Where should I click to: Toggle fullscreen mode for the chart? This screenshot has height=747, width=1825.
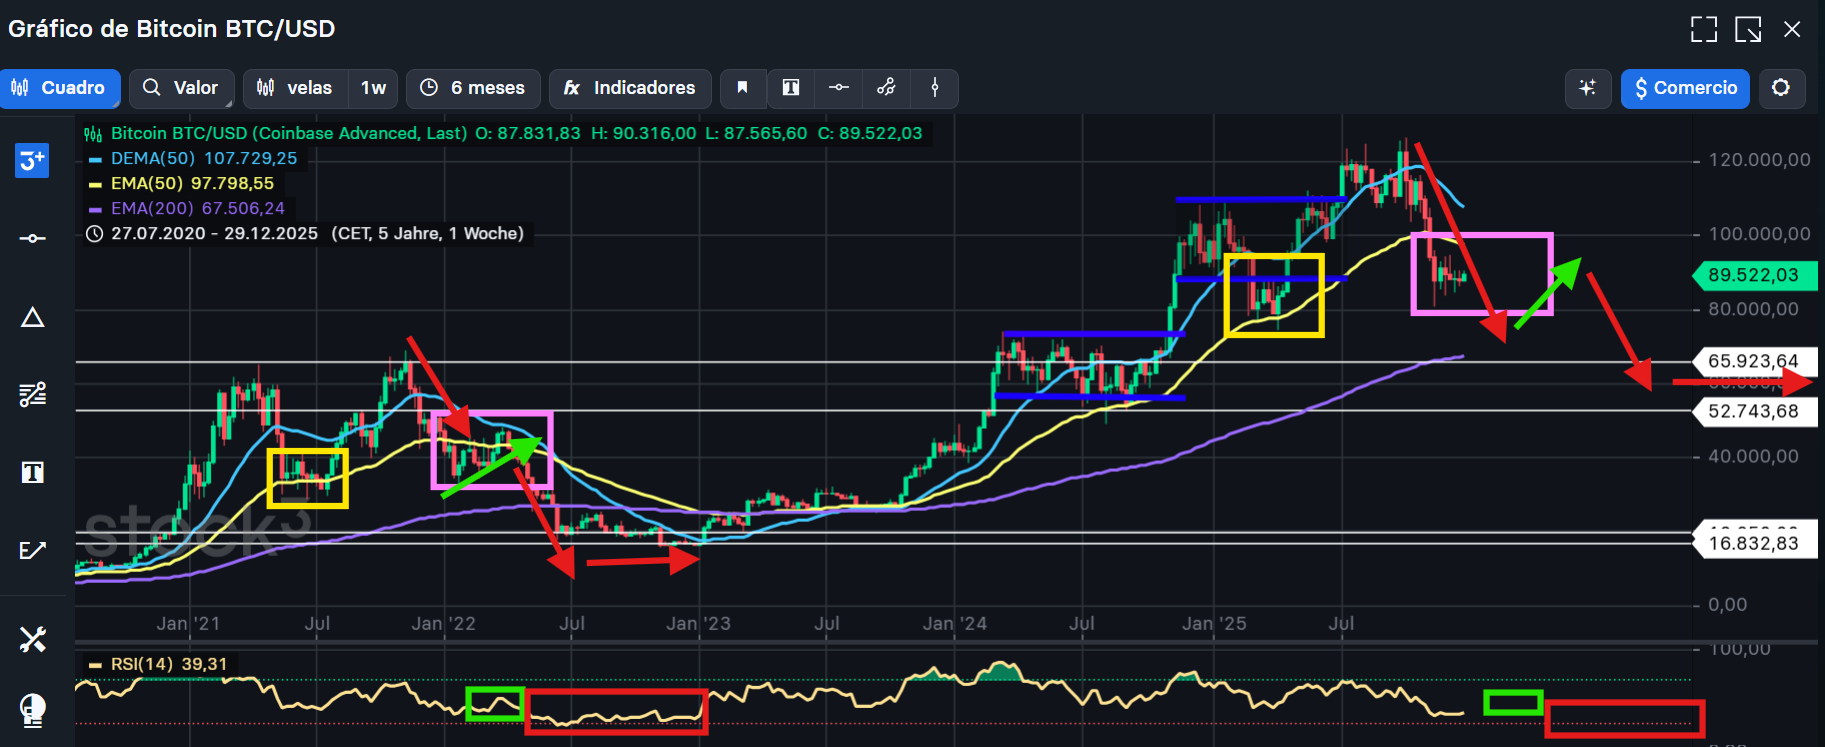tap(1703, 29)
